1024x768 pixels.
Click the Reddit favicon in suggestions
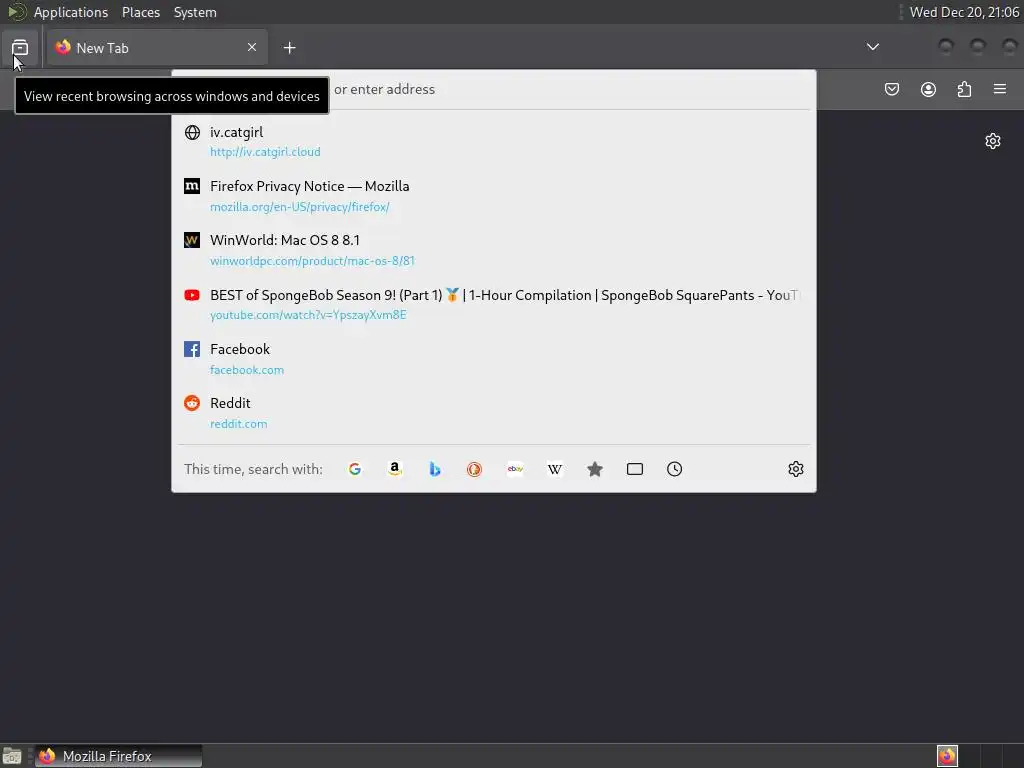click(x=192, y=403)
